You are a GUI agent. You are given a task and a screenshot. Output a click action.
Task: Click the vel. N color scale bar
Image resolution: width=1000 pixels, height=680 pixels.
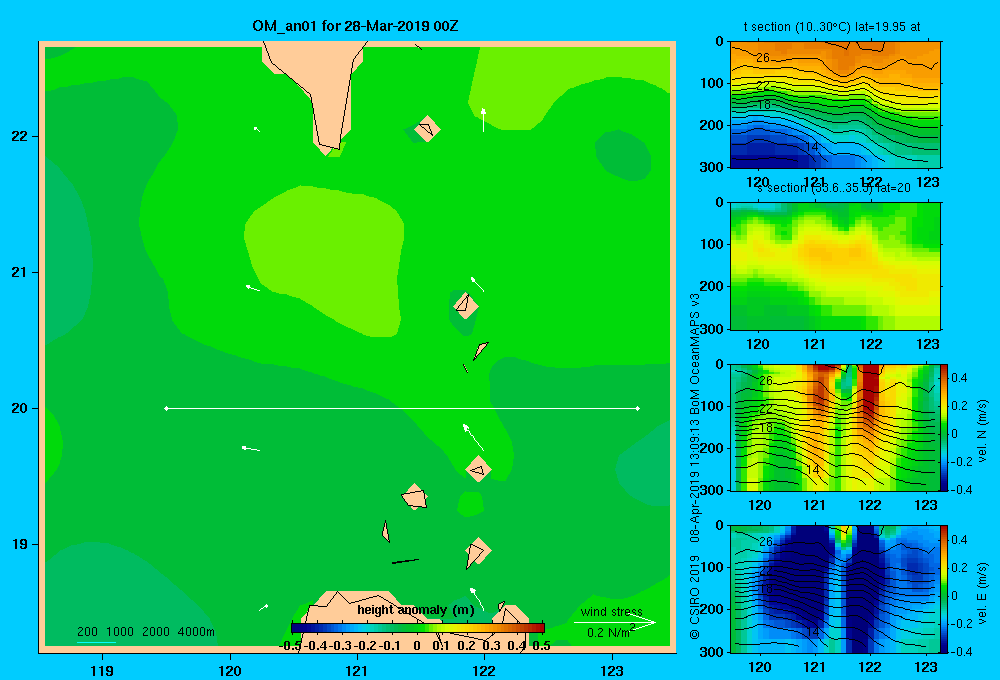click(944, 427)
